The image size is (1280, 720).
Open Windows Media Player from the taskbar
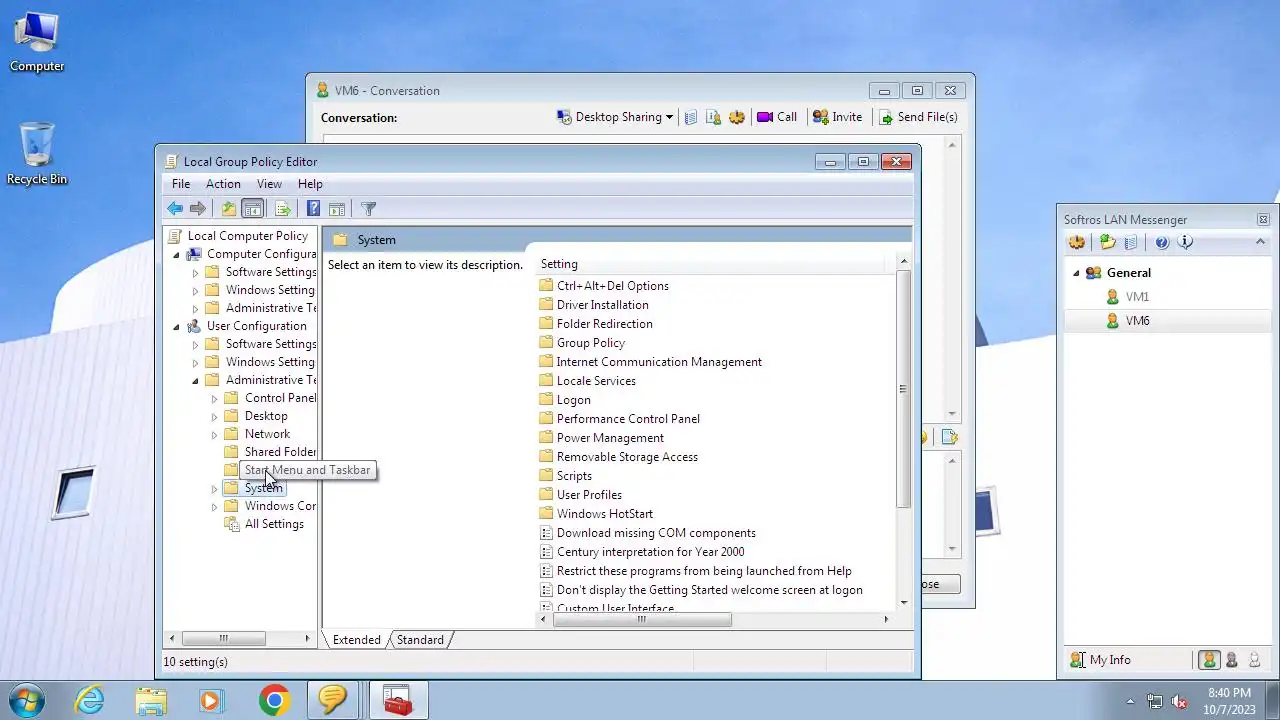pyautogui.click(x=211, y=700)
